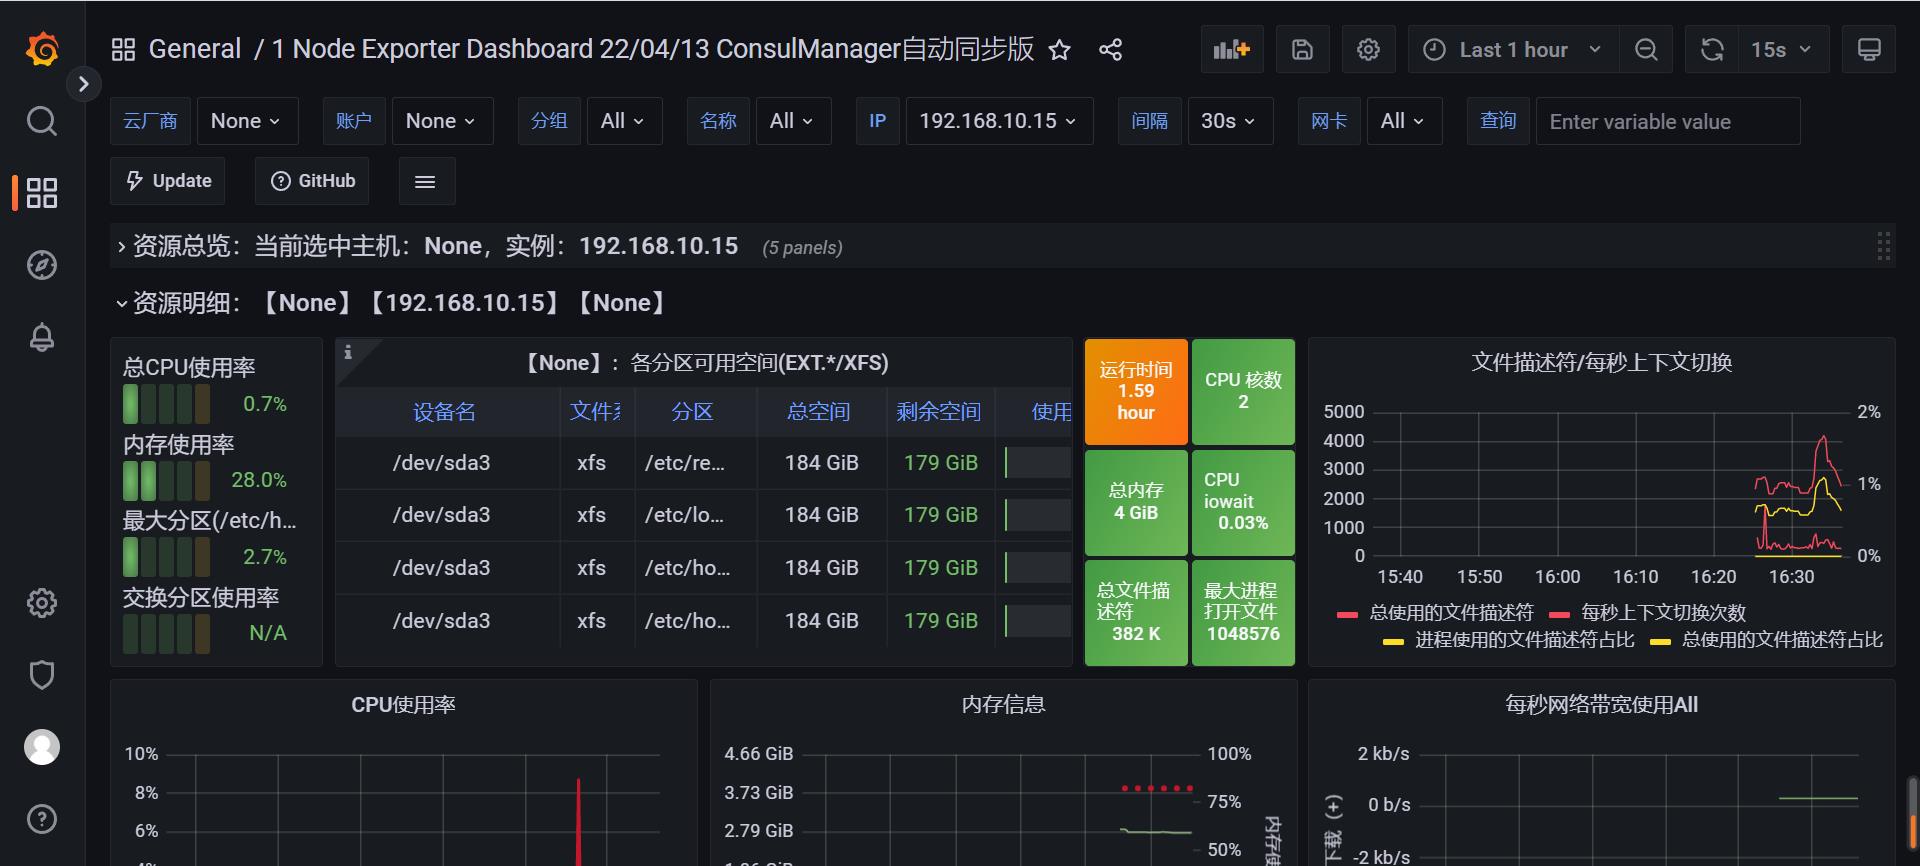Open the Server Admin shield icon
The image size is (1920, 866).
42,675
